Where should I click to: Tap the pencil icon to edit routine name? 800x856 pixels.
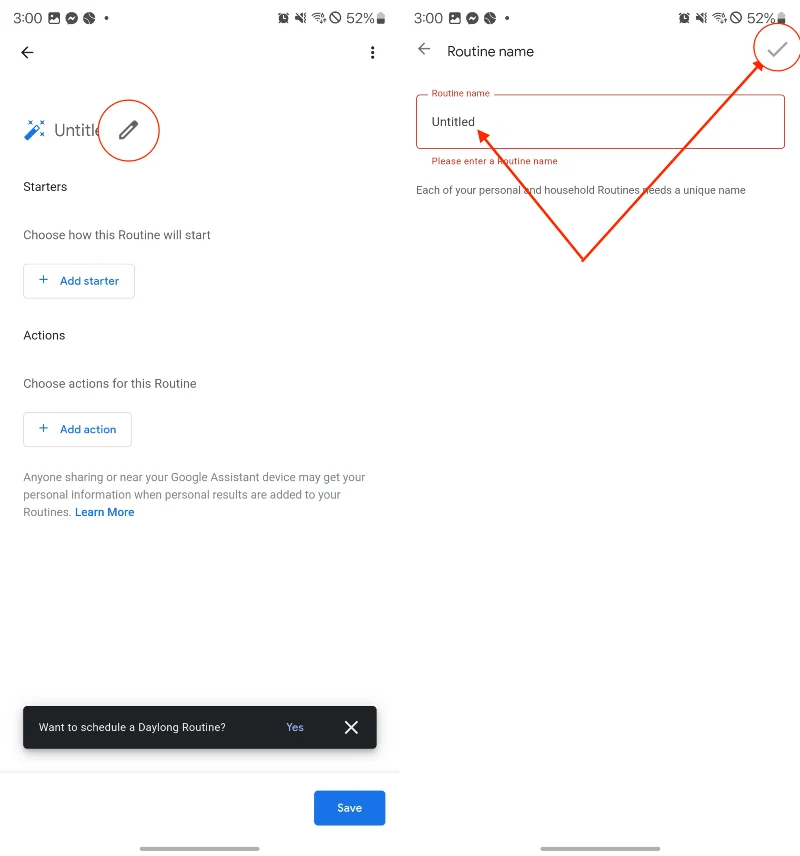128,130
